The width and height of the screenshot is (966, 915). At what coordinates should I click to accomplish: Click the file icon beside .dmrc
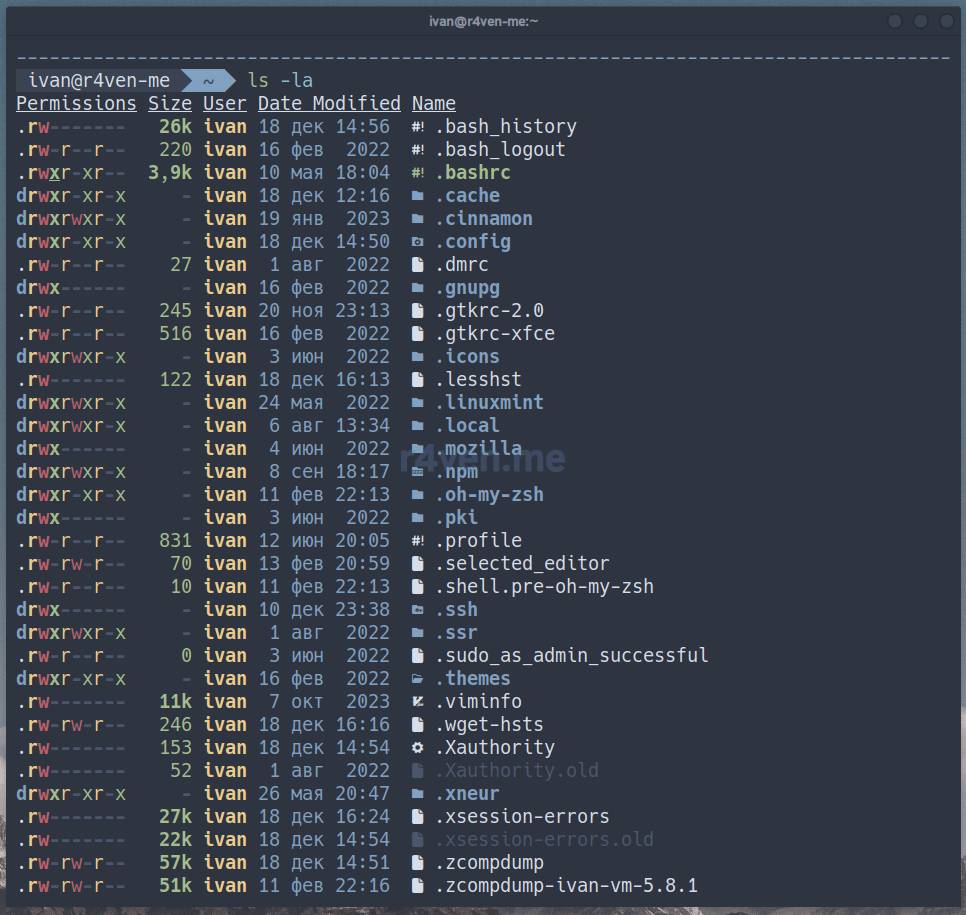pos(418,265)
